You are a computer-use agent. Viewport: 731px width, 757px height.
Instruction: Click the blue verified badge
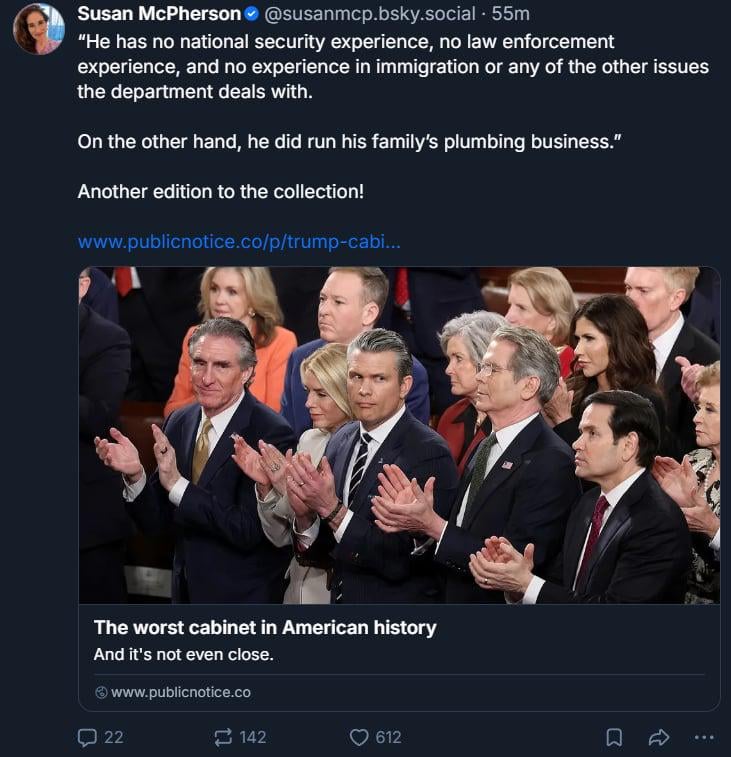(252, 14)
